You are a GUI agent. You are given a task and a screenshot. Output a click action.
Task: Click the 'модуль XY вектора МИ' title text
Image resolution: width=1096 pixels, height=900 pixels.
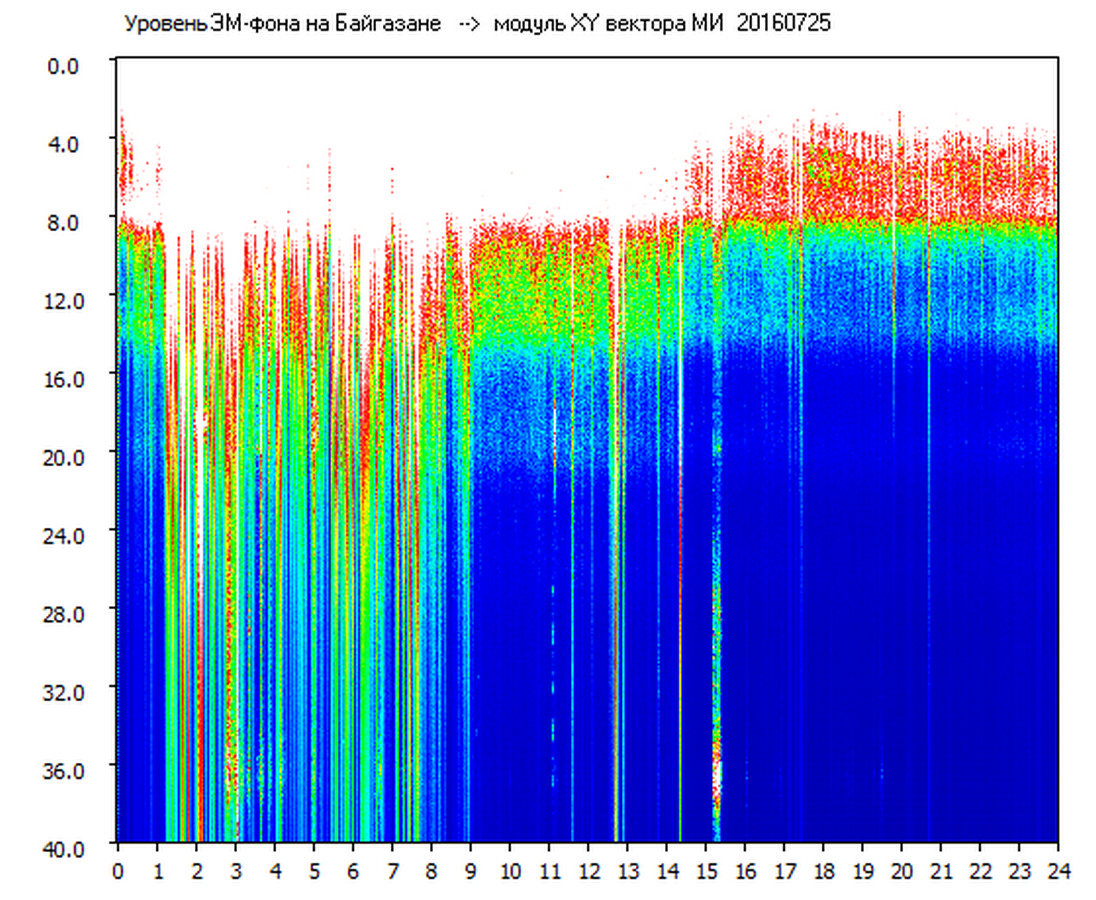611,24
